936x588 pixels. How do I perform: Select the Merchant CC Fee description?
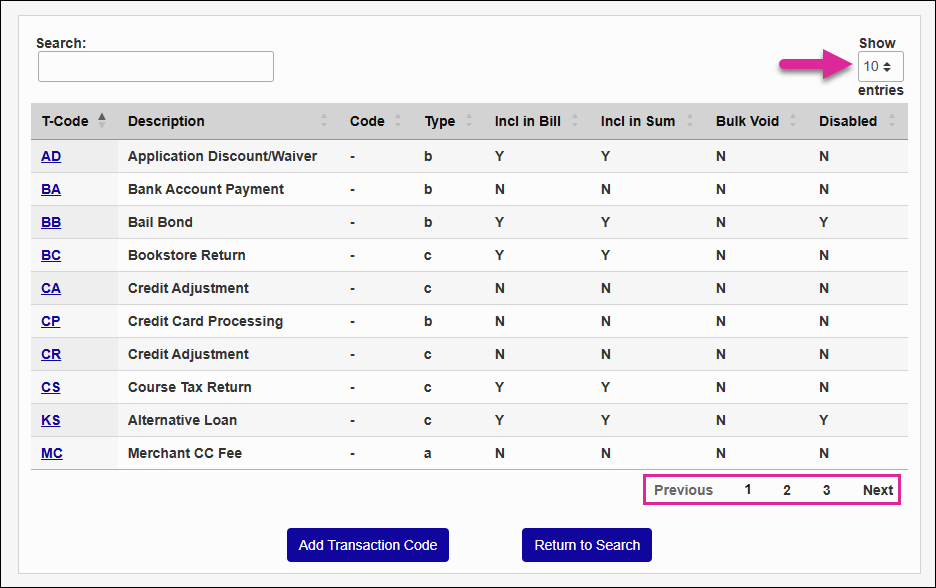click(185, 453)
